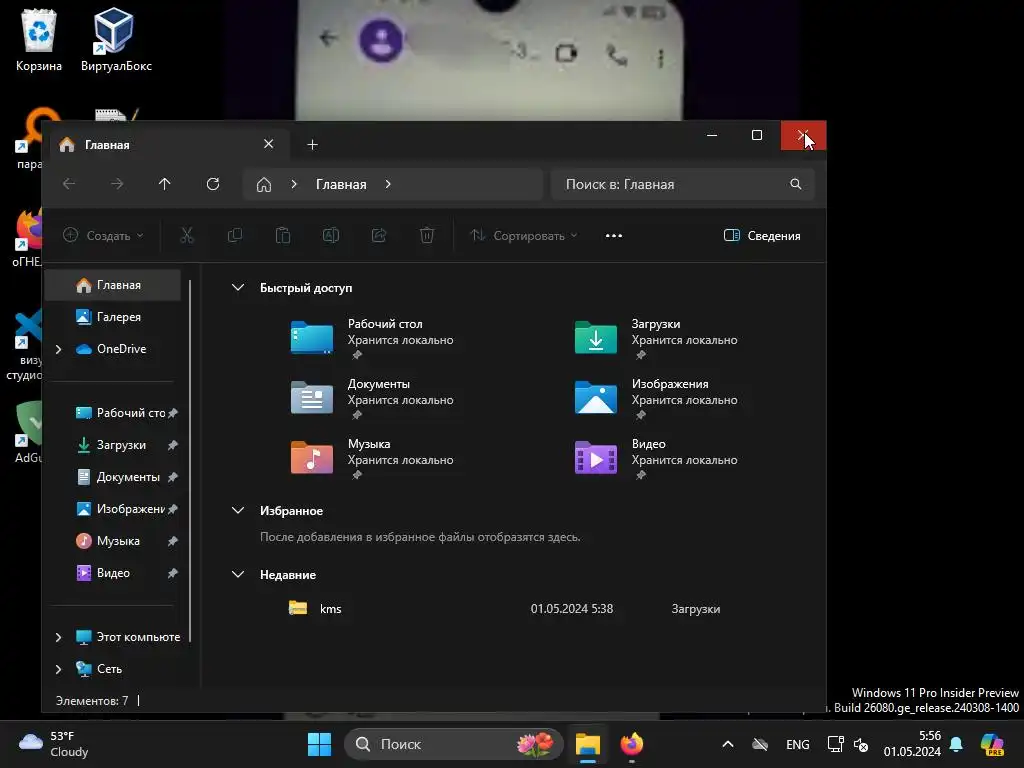The width and height of the screenshot is (1024, 768).
Task: Click the Share toolbar icon
Action: point(379,235)
